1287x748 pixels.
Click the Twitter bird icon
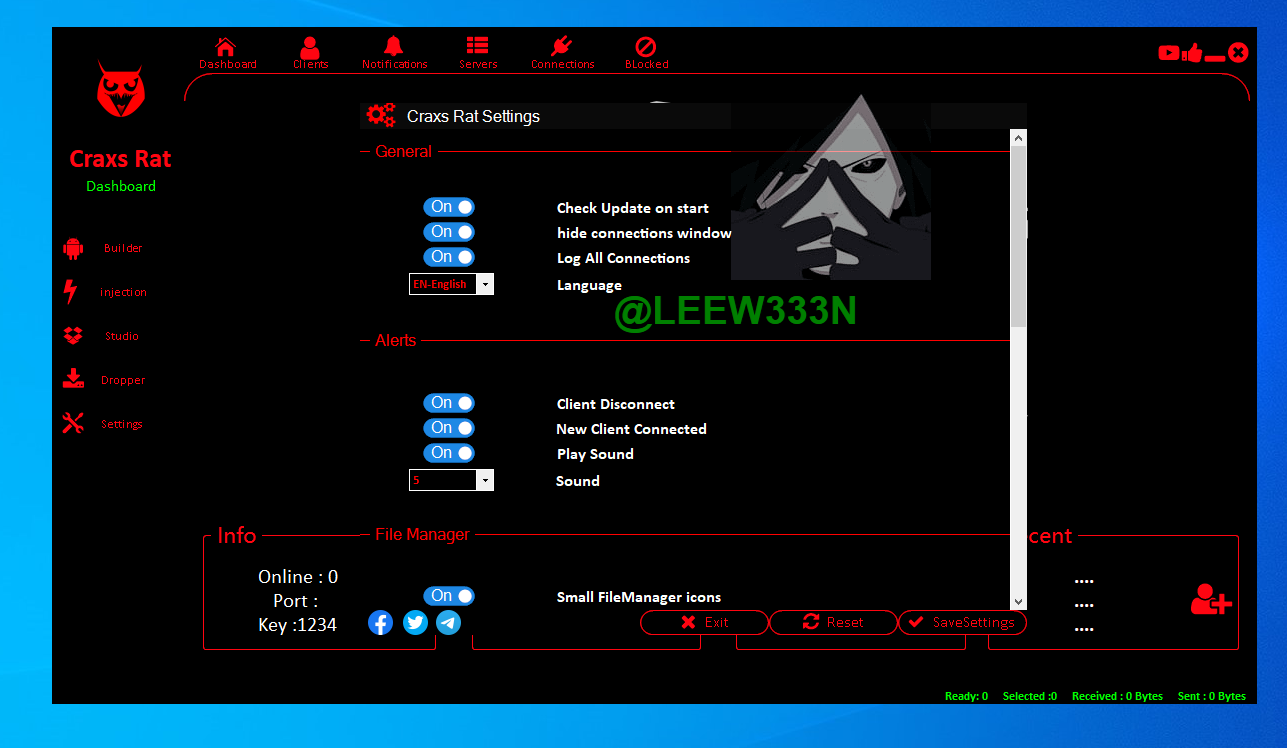pos(415,623)
